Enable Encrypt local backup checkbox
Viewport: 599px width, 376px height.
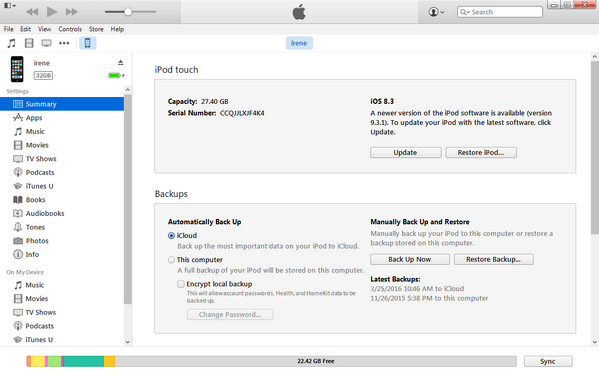(180, 284)
